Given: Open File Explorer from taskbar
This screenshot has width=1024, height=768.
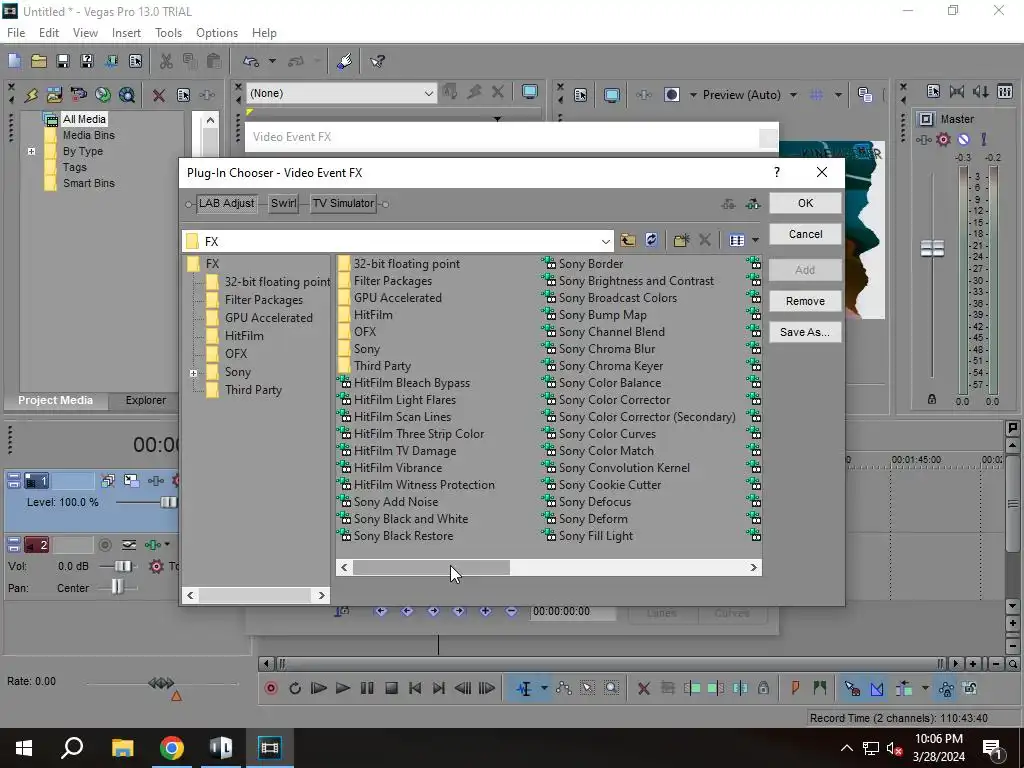Looking at the screenshot, I should point(122,748).
